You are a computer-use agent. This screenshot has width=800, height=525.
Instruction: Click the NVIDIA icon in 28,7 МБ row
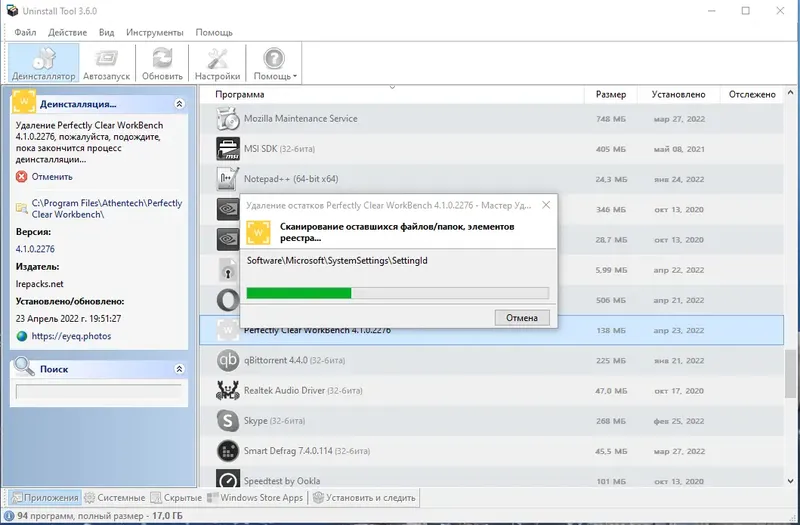click(x=228, y=239)
